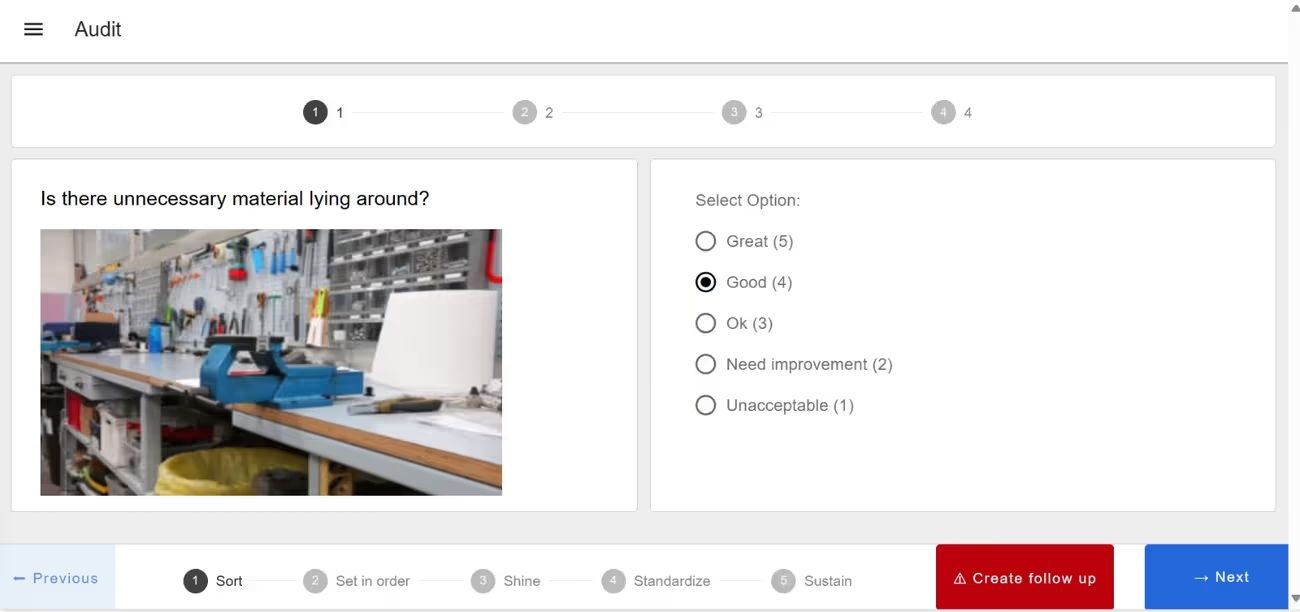The width and height of the screenshot is (1300, 612).
Task: Click the left arrow icon on Previous
Action: tap(17, 577)
